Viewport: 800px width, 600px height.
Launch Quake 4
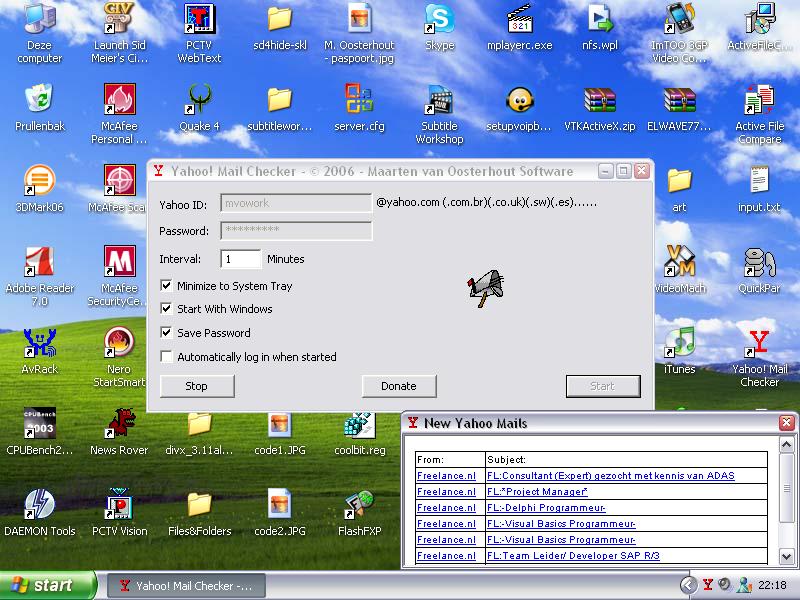(198, 105)
